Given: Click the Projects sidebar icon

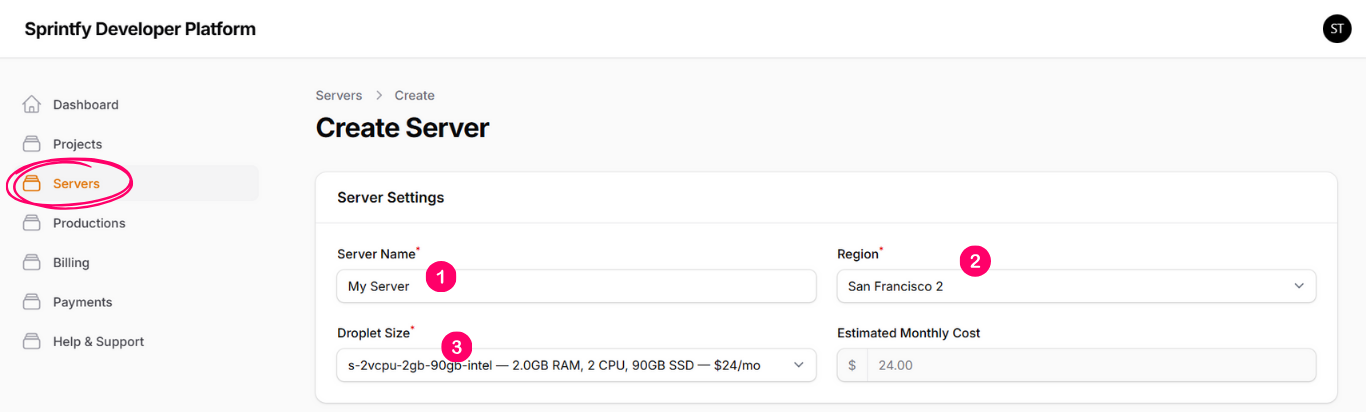Looking at the screenshot, I should click(32, 144).
